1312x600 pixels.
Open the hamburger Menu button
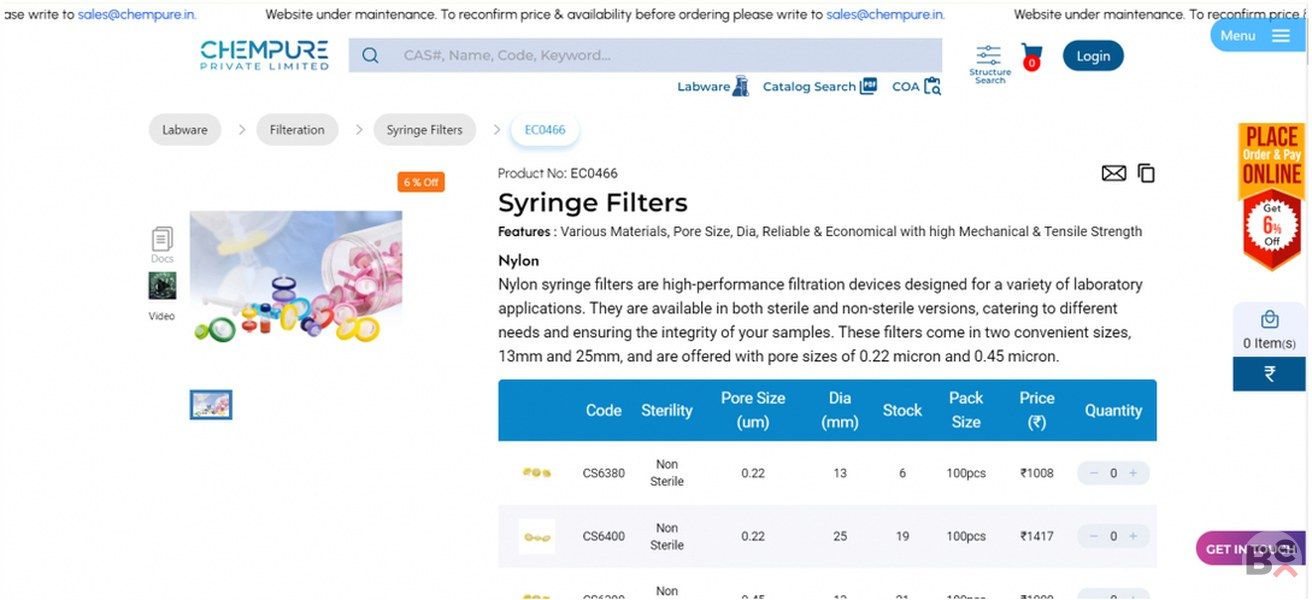tap(1256, 36)
